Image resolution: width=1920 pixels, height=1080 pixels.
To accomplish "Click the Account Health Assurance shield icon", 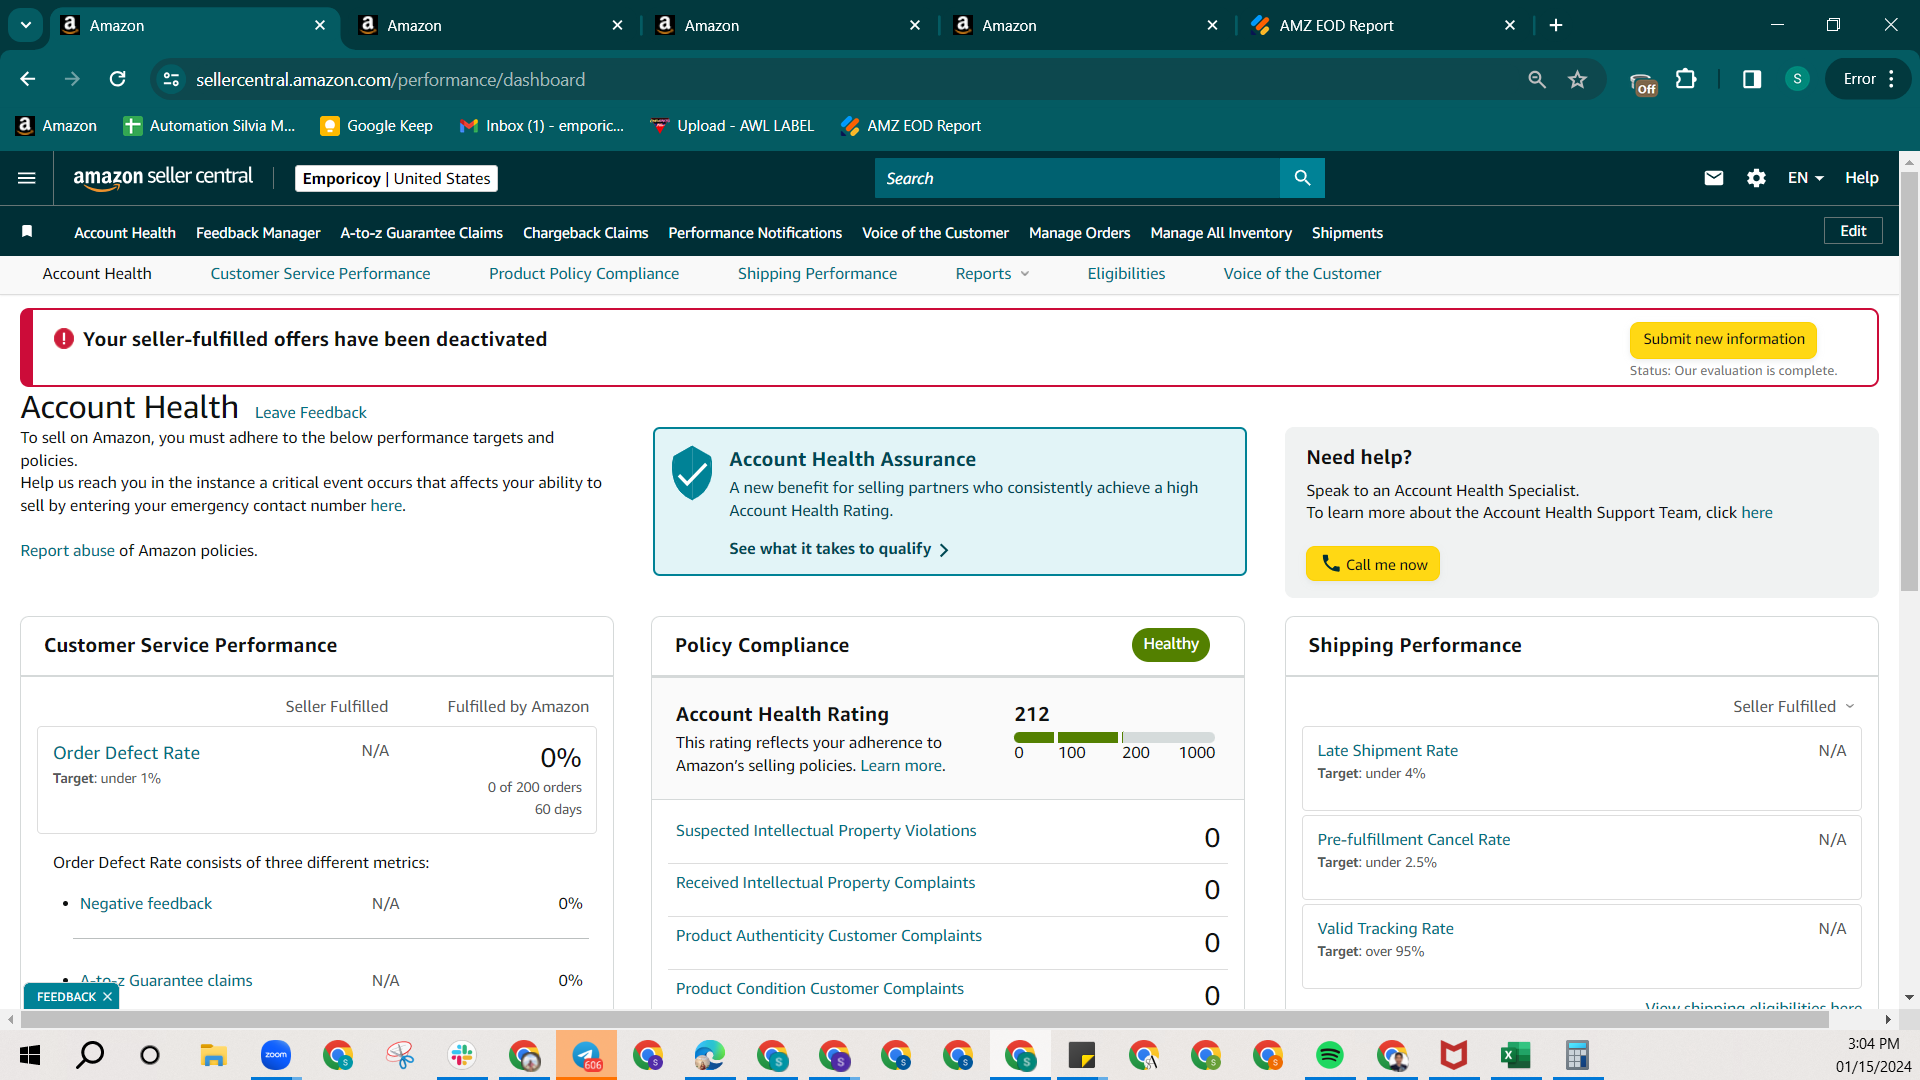I will point(691,473).
